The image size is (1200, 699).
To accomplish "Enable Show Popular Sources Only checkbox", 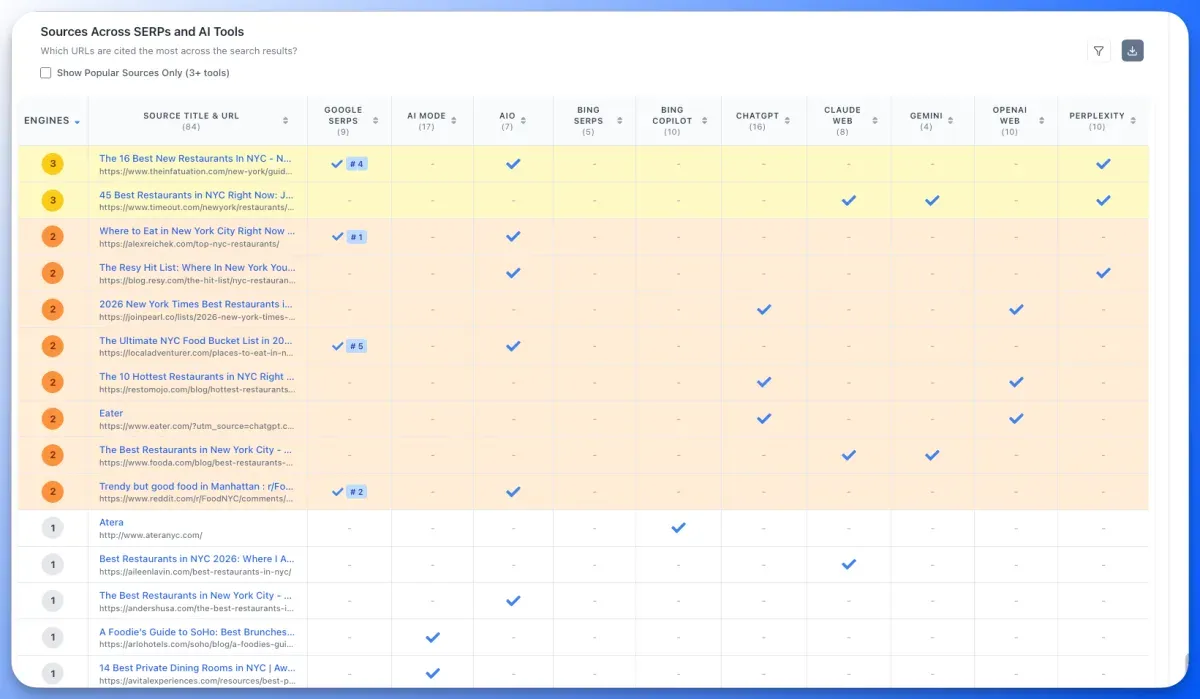I will 46,73.
